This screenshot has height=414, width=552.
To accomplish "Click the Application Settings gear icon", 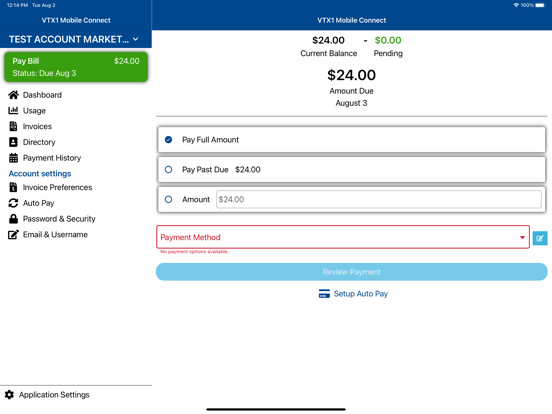I will pos(10,395).
